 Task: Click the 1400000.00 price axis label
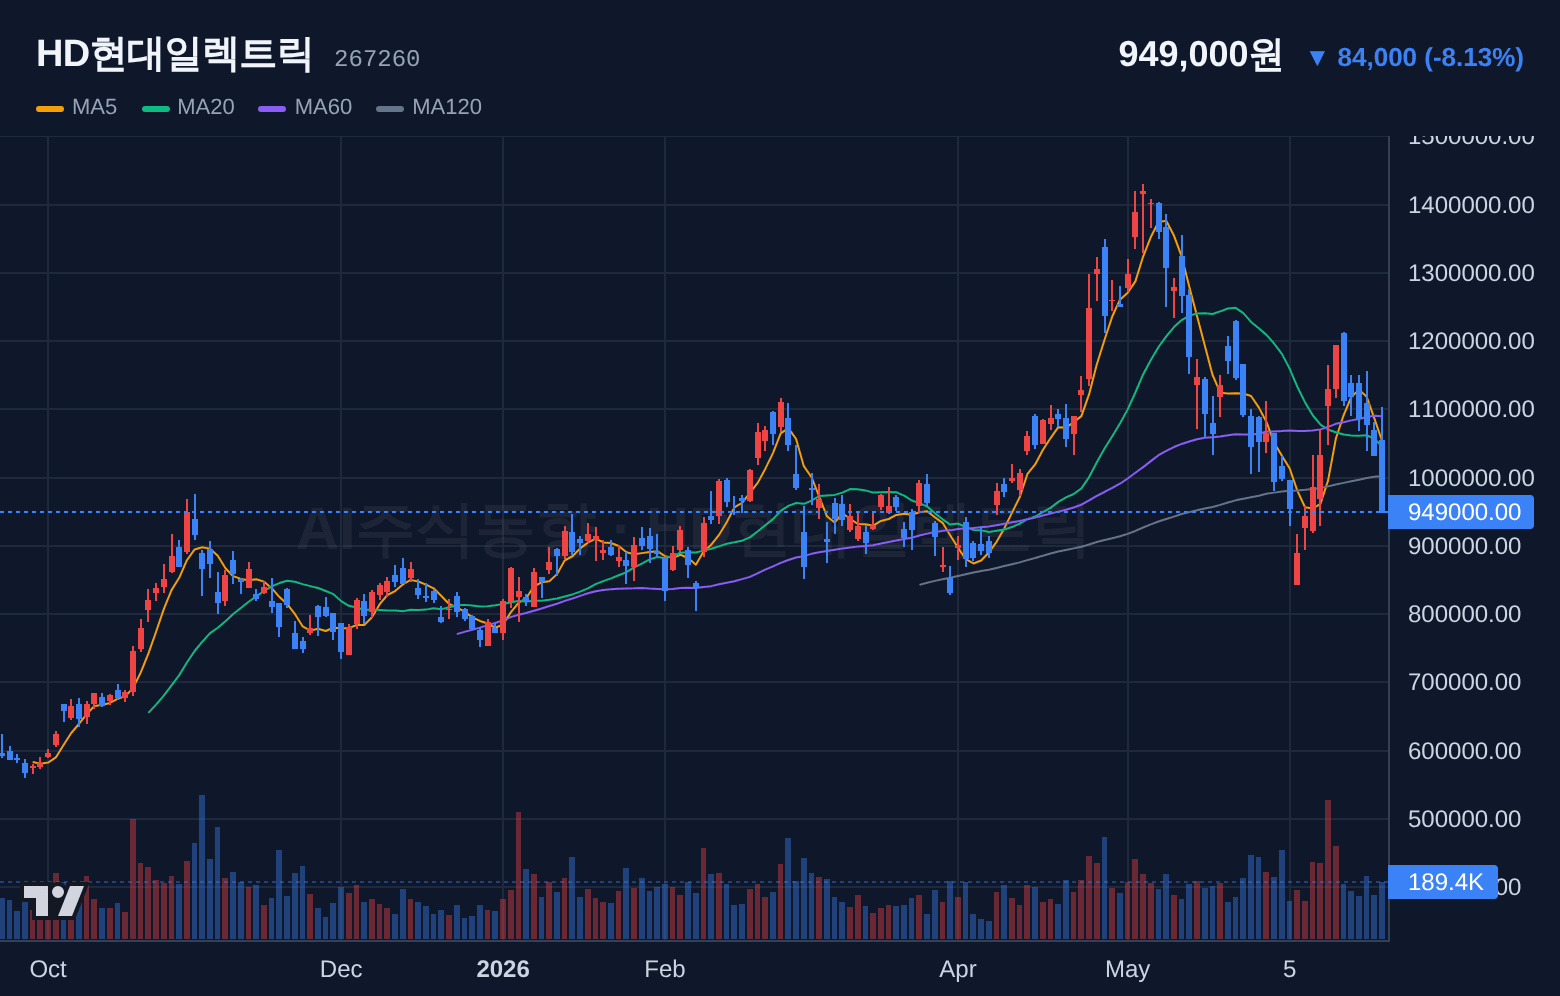1471,205
